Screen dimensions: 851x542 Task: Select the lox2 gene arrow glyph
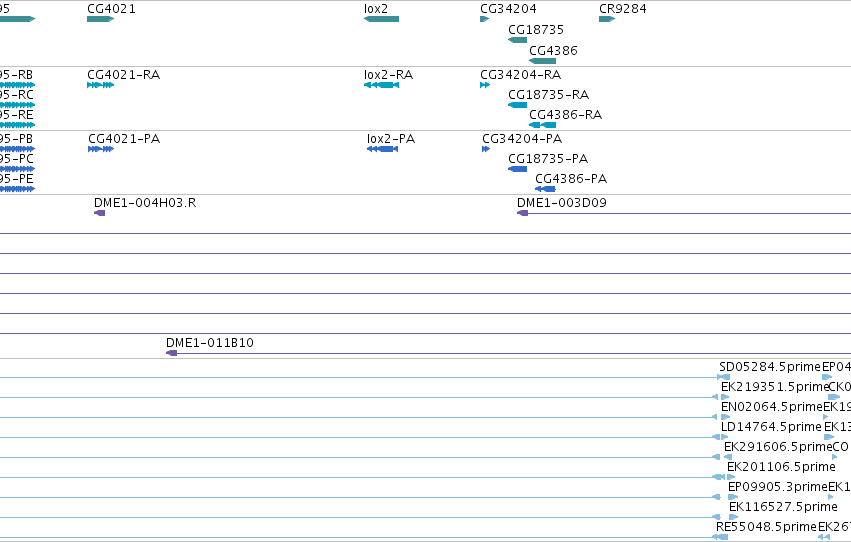tap(382, 19)
